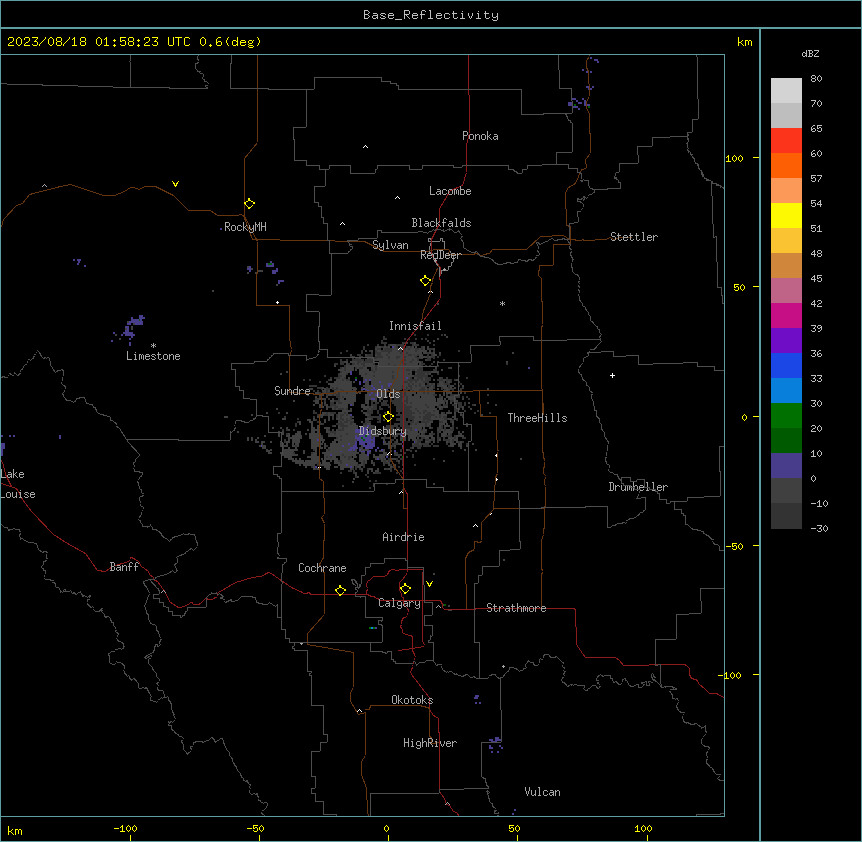The image size is (862, 842).
Task: Select the Didsbury town label
Action: [383, 431]
